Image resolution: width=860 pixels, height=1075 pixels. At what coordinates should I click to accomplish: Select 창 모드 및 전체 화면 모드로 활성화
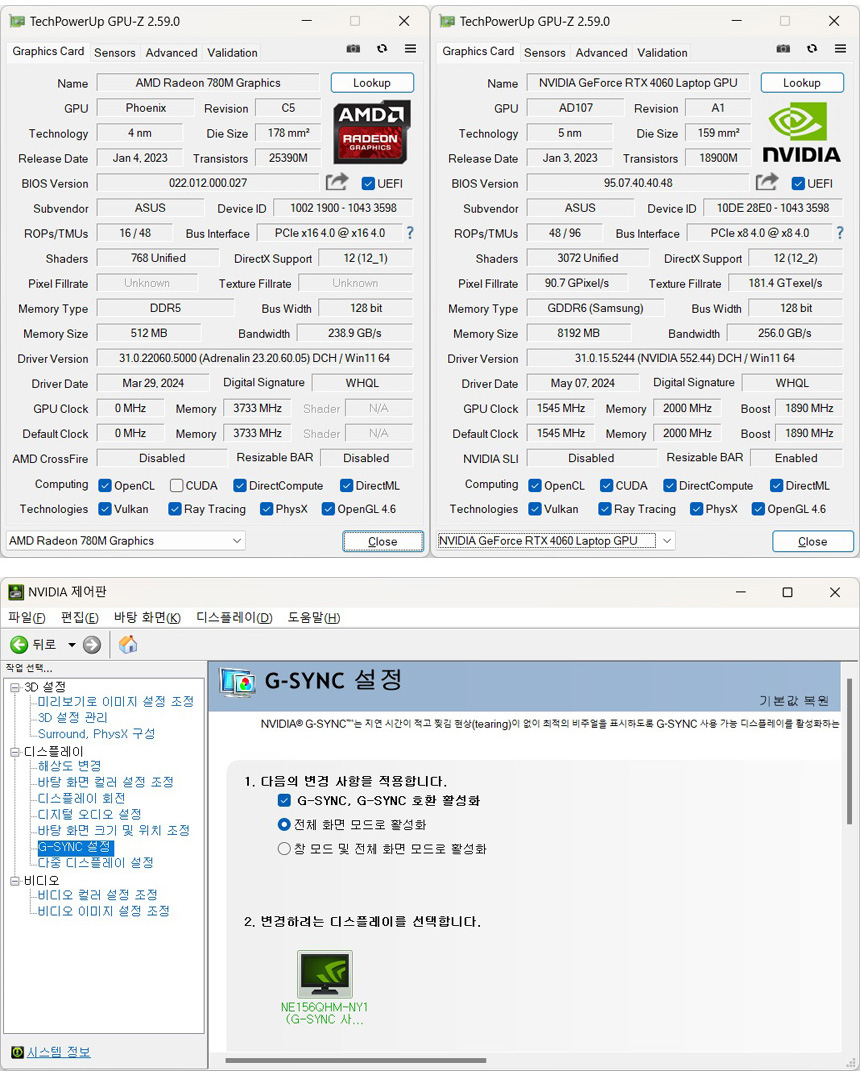284,849
